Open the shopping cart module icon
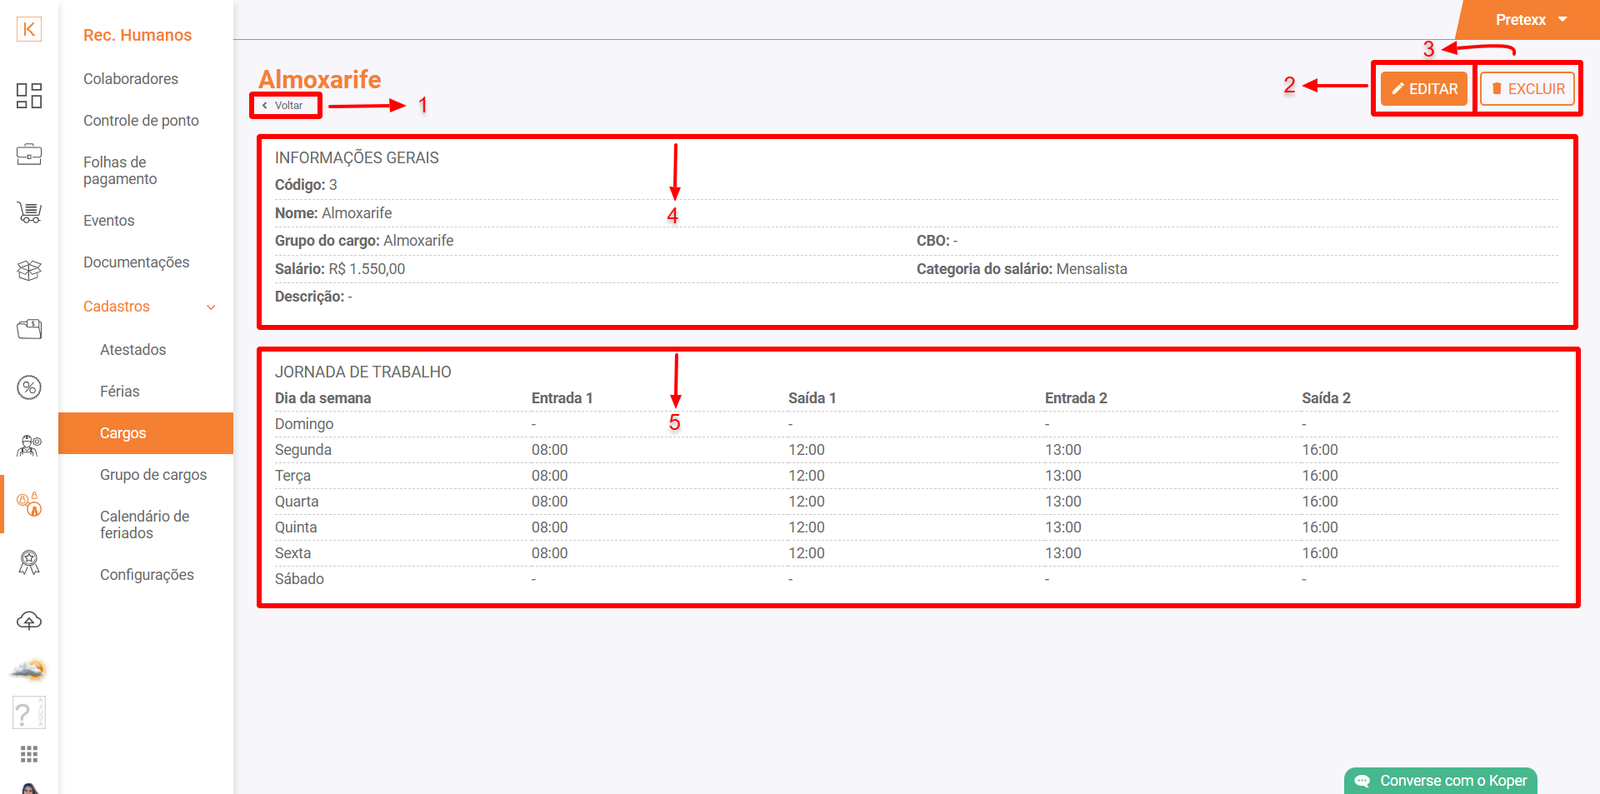The height and width of the screenshot is (794, 1600). tap(29, 212)
